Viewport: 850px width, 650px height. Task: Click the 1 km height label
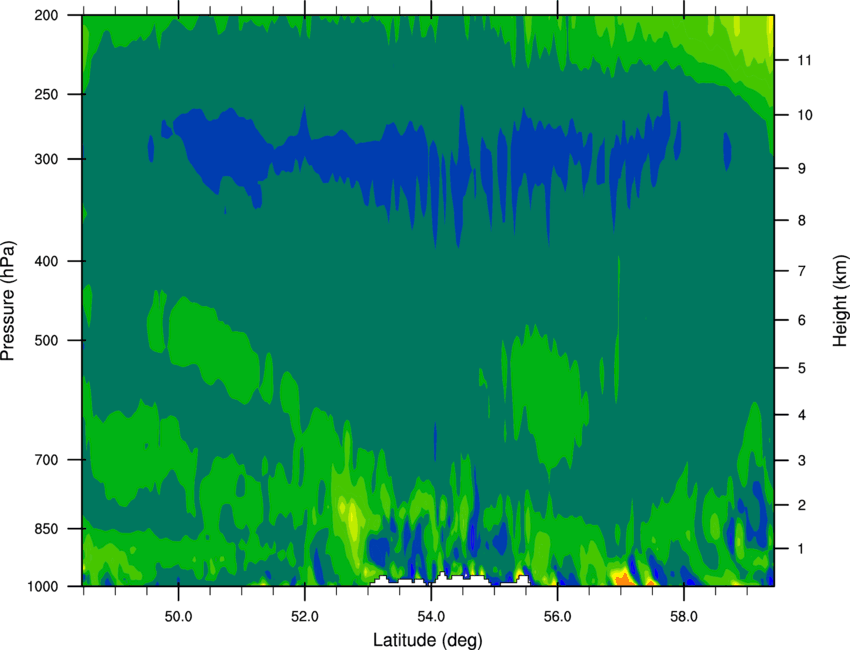pos(802,549)
